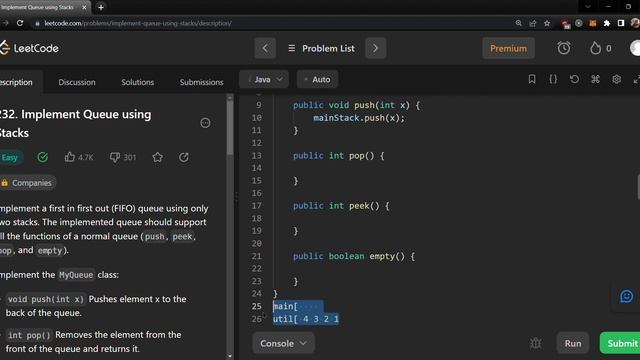This screenshot has width=640, height=360.
Task: Click the text 'util[ 4 3 2 1'
Action: (306, 319)
